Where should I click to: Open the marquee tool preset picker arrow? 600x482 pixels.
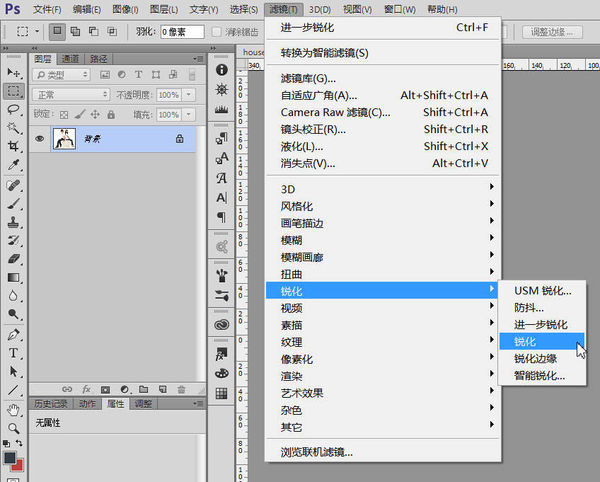click(x=37, y=31)
